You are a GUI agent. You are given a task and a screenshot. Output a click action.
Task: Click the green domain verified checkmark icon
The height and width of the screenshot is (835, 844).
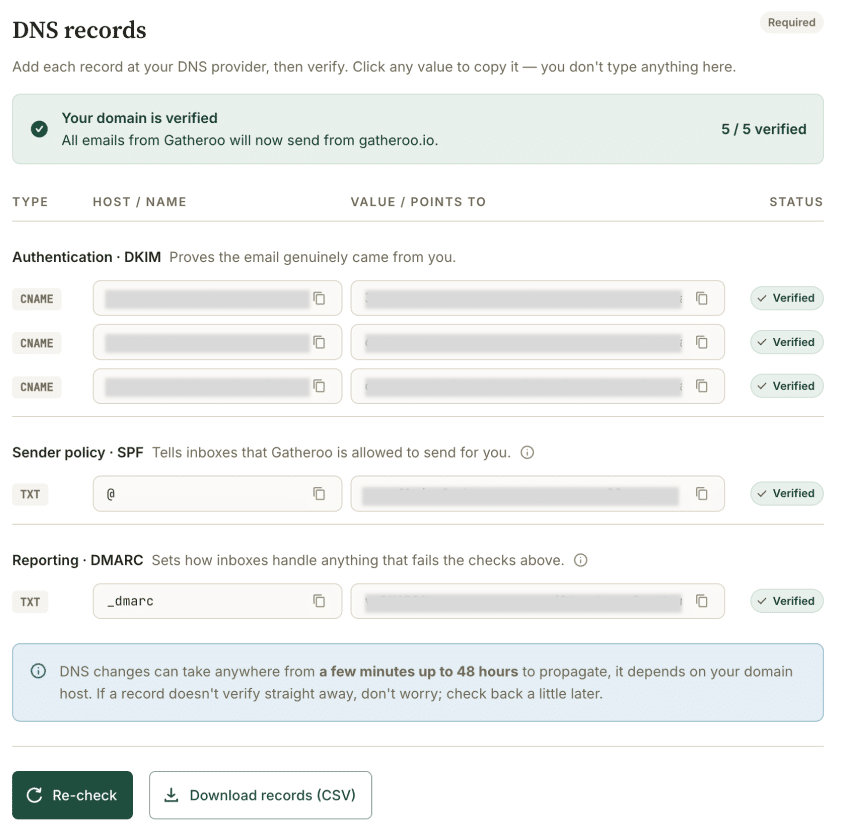pos(39,129)
